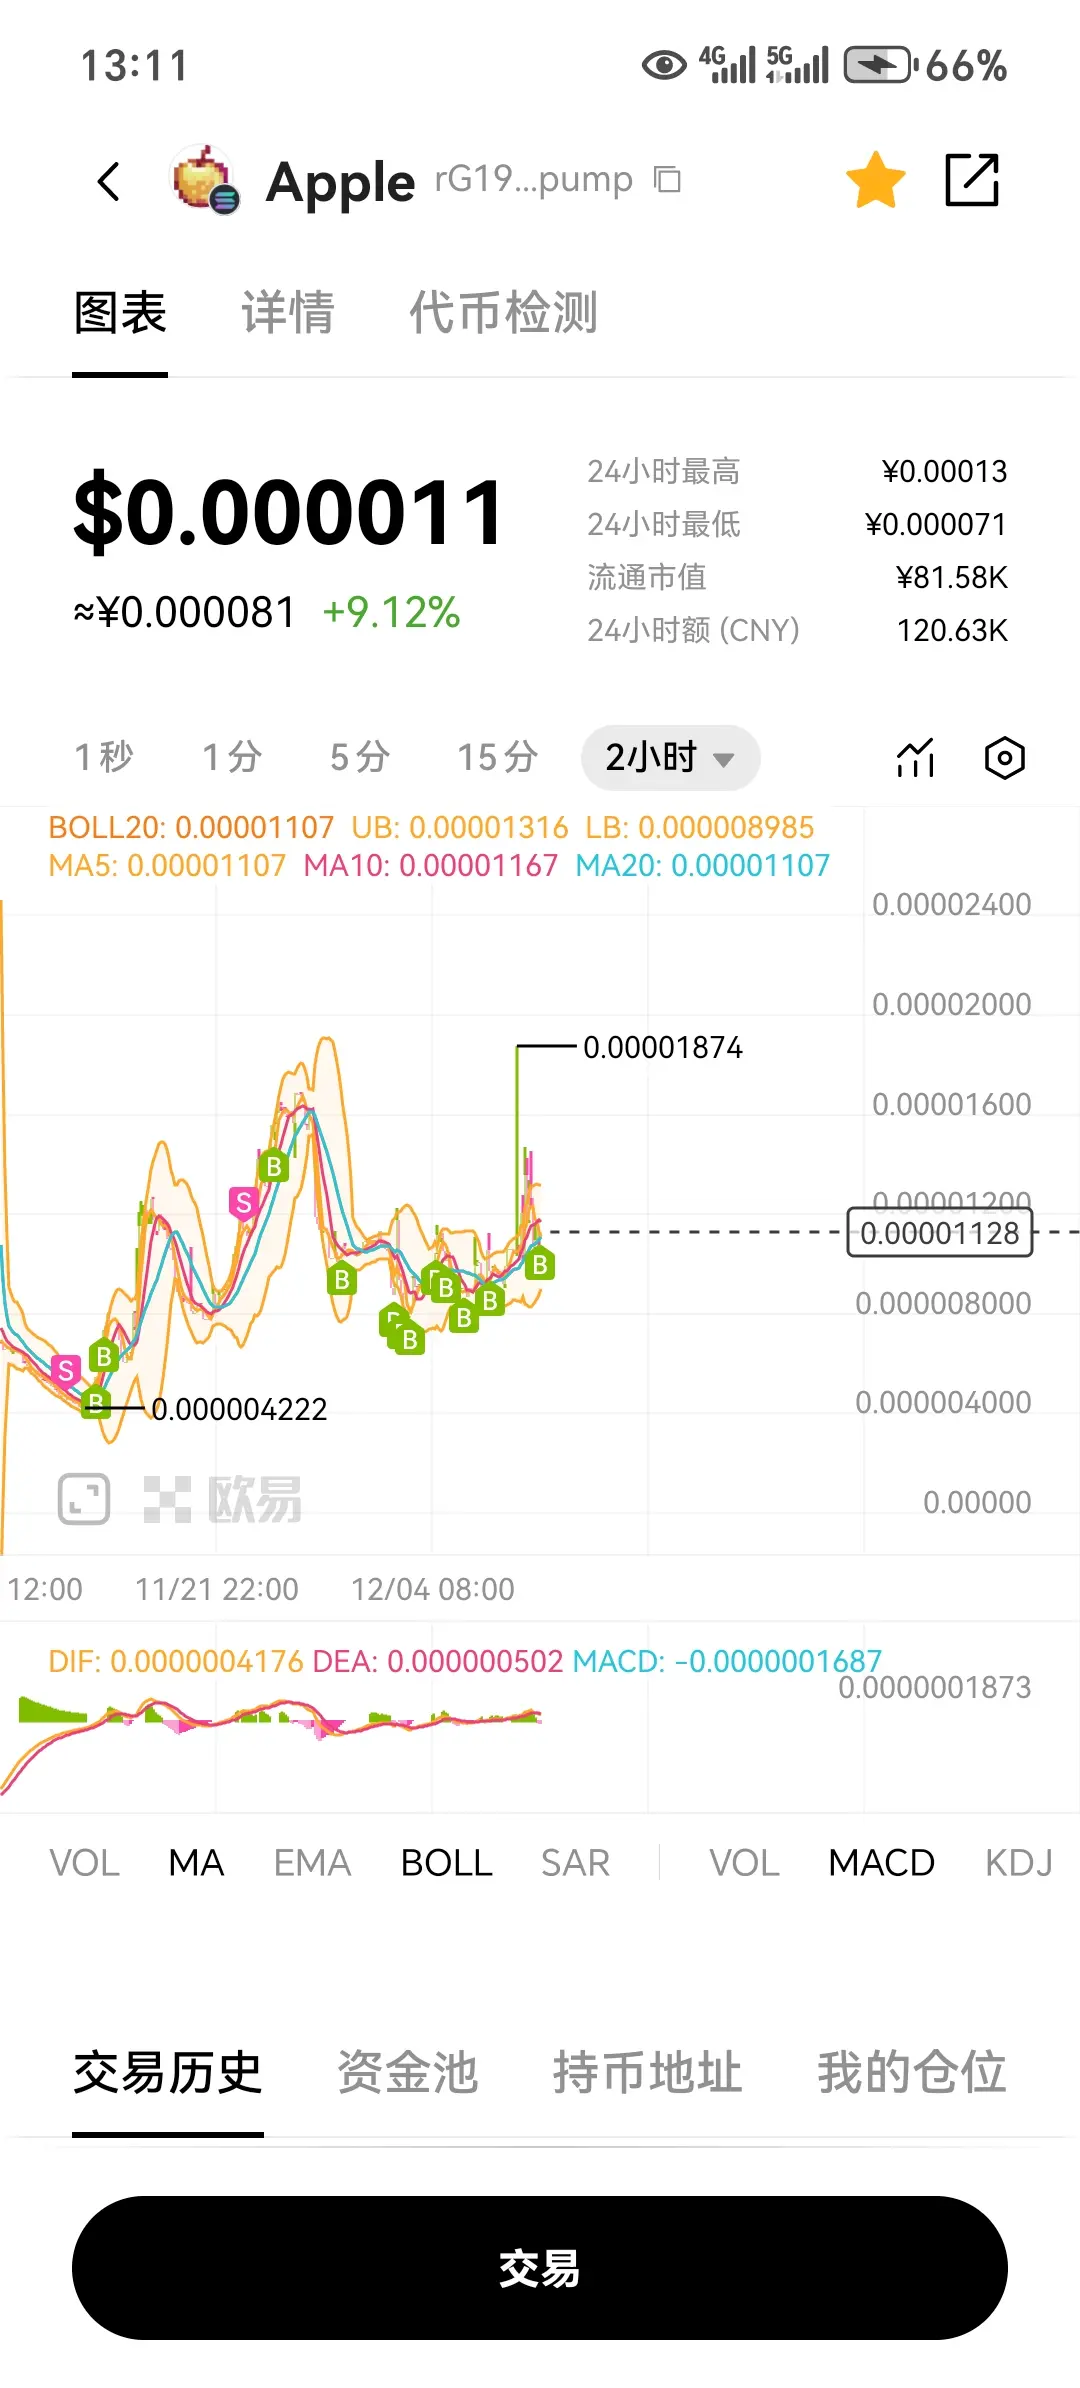Image resolution: width=1080 pixels, height=2388 pixels.
Task: Tap the 0.000004222 low price label
Action: point(239,1409)
